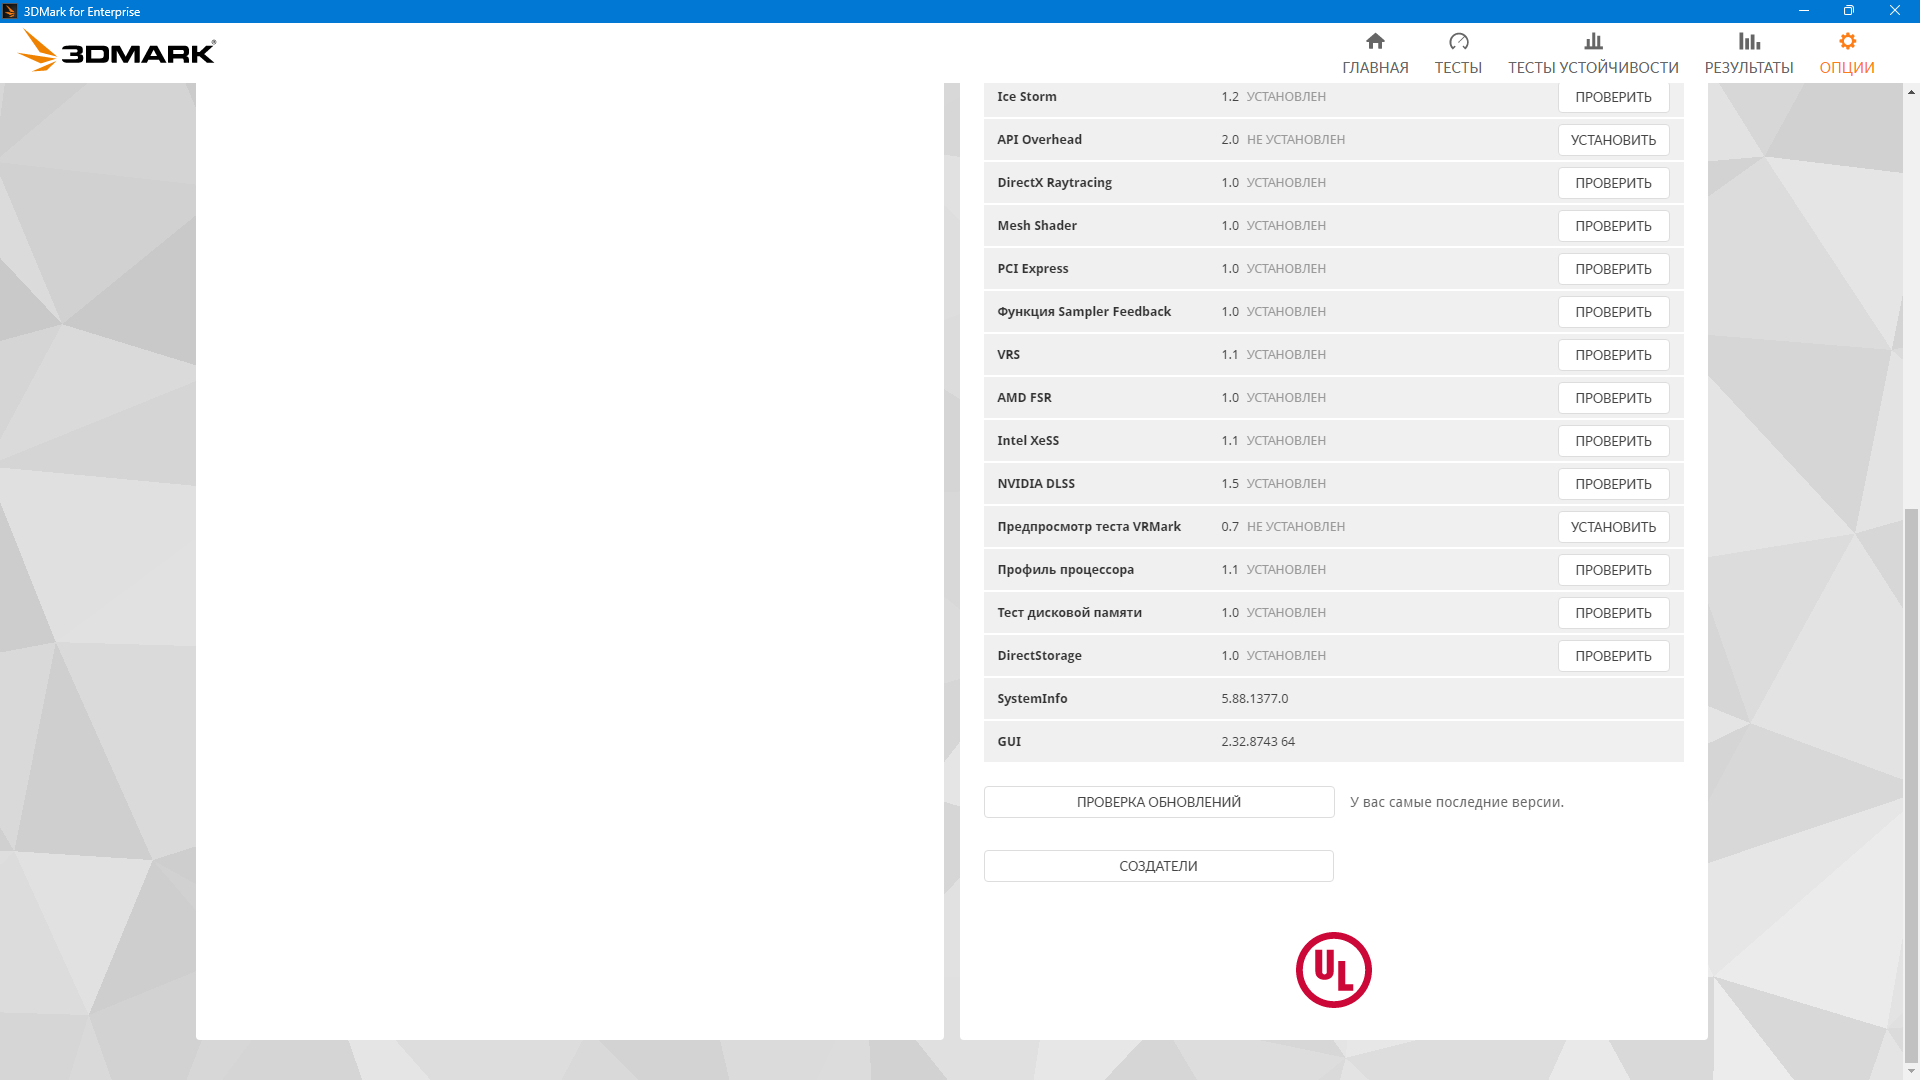Viewport: 1920px width, 1080px height.
Task: Open Тесты via the gauge icon
Action: 1458,41
